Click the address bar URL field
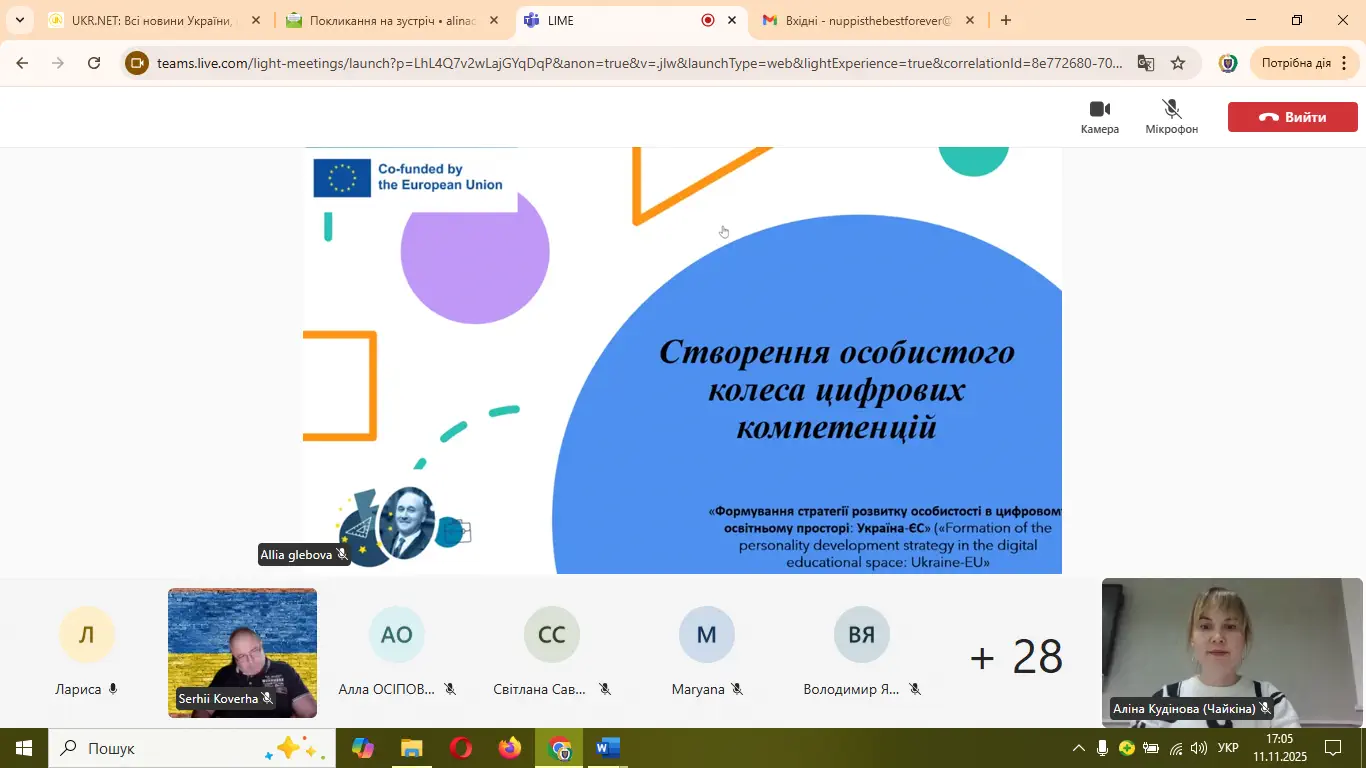This screenshot has width=1366, height=768. click(640, 63)
